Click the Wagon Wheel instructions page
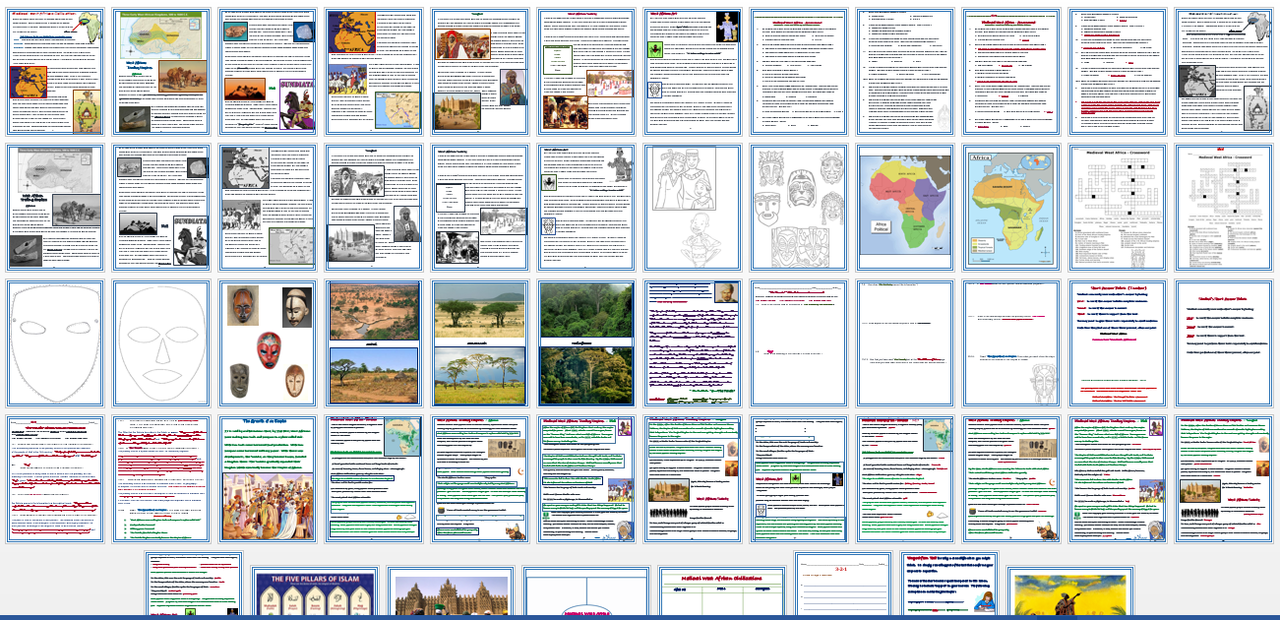Image resolution: width=1280 pixels, height=620 pixels. [950, 585]
